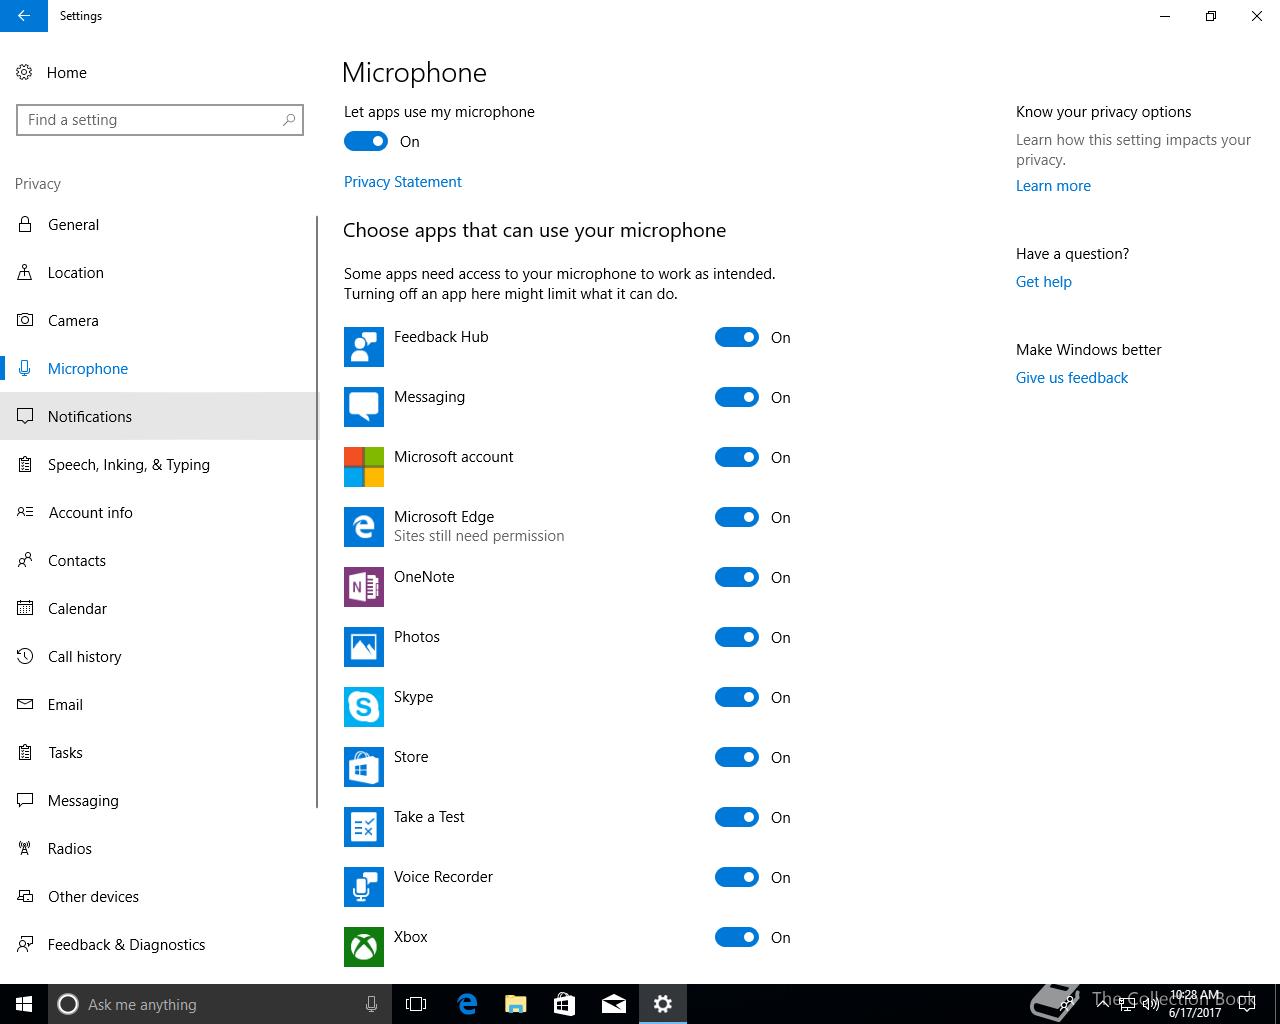Click the Learn more link
1280x1024 pixels.
(x=1053, y=186)
